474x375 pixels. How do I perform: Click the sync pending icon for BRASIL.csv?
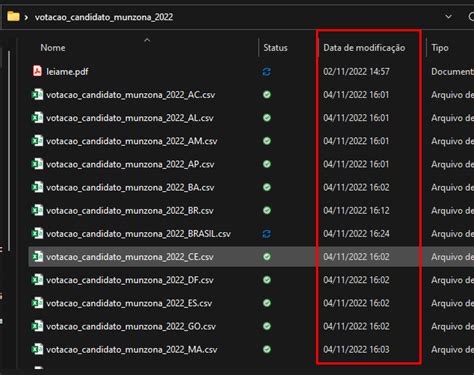267,234
